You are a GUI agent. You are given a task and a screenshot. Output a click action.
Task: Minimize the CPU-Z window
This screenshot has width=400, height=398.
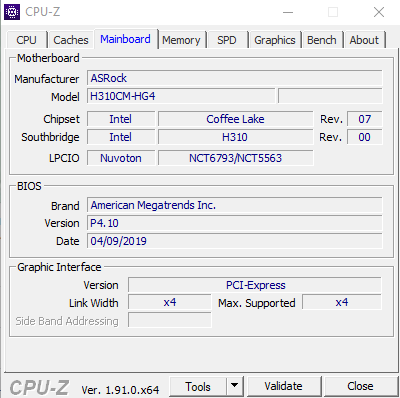(x=288, y=12)
